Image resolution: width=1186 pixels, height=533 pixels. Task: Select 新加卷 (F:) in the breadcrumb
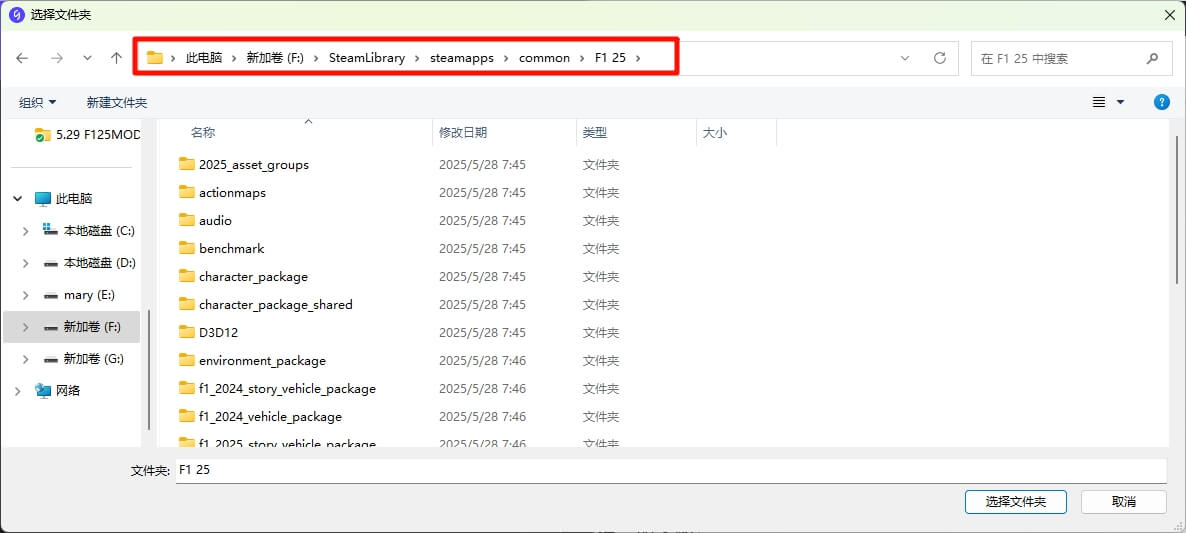[275, 57]
